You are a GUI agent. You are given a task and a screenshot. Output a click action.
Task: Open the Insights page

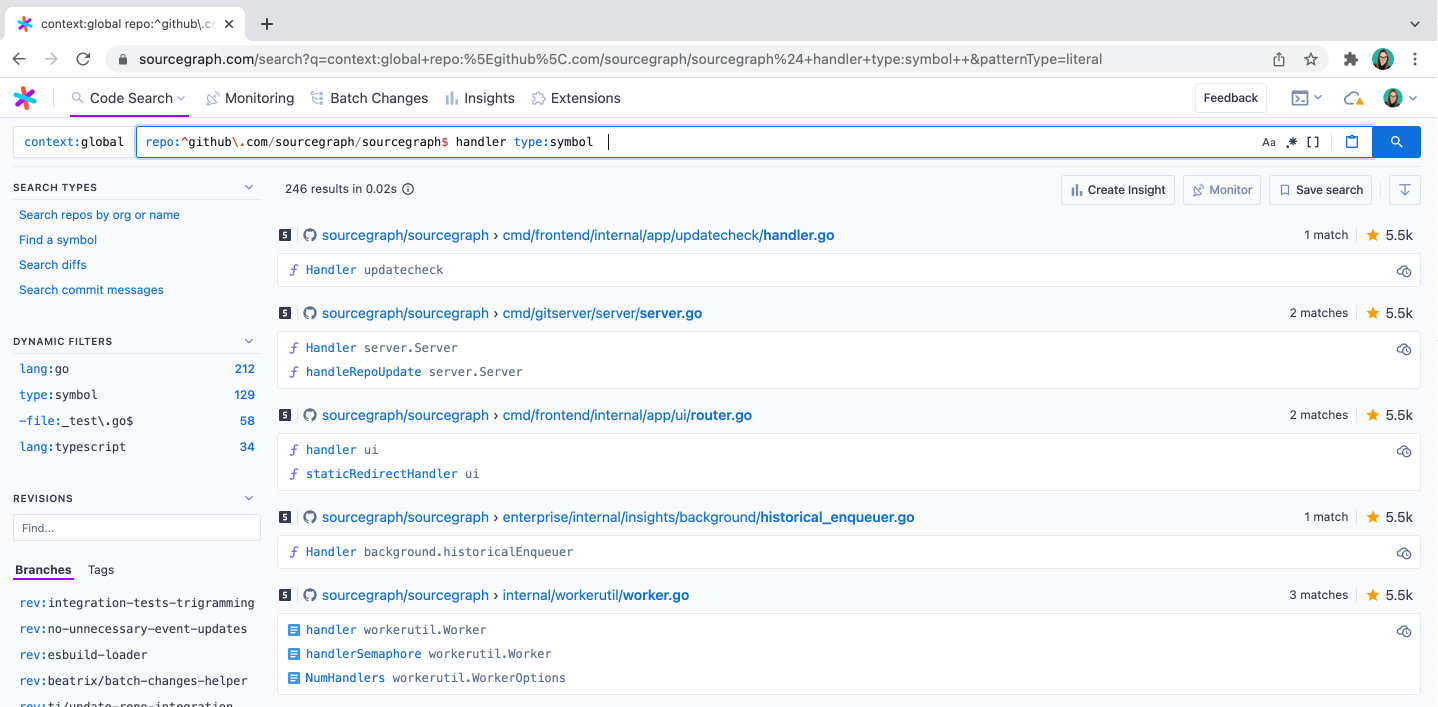pos(480,98)
